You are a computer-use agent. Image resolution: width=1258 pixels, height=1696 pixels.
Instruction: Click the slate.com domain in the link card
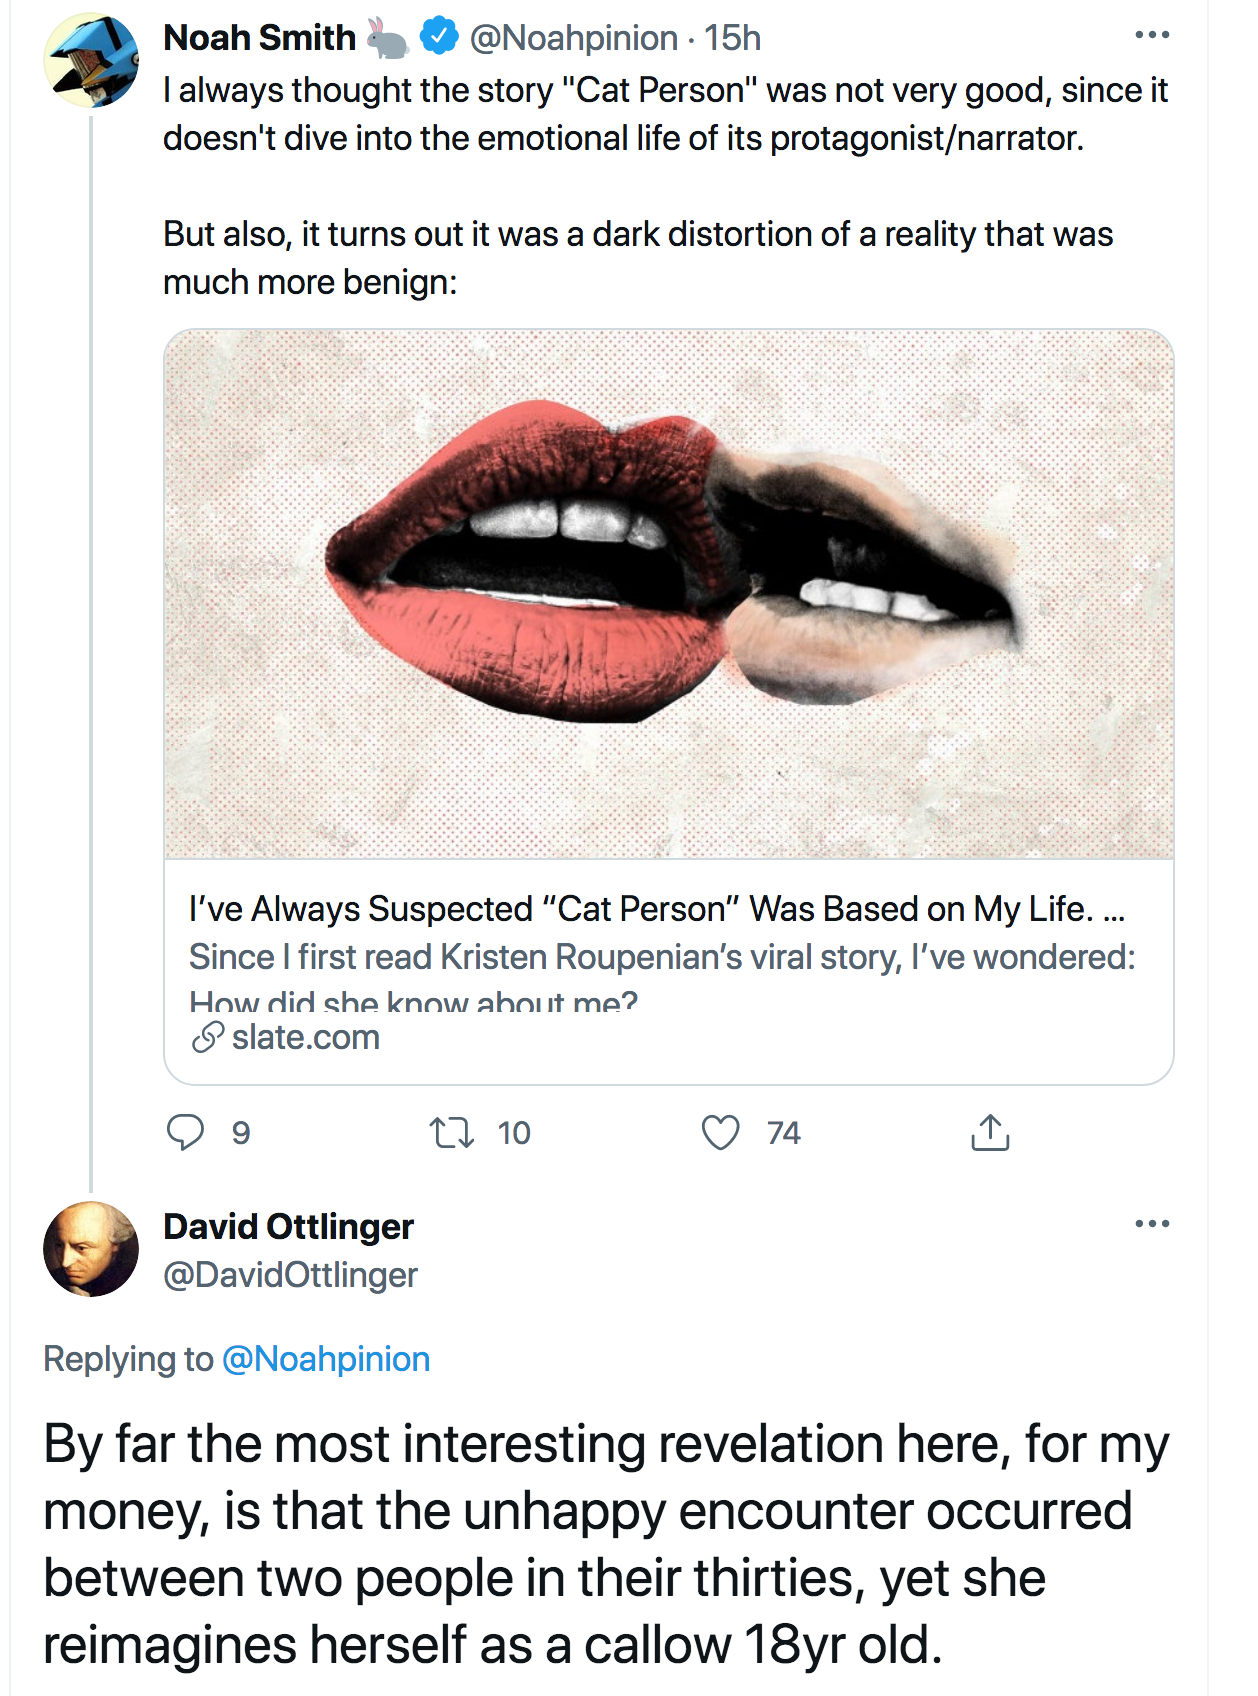click(x=306, y=1037)
